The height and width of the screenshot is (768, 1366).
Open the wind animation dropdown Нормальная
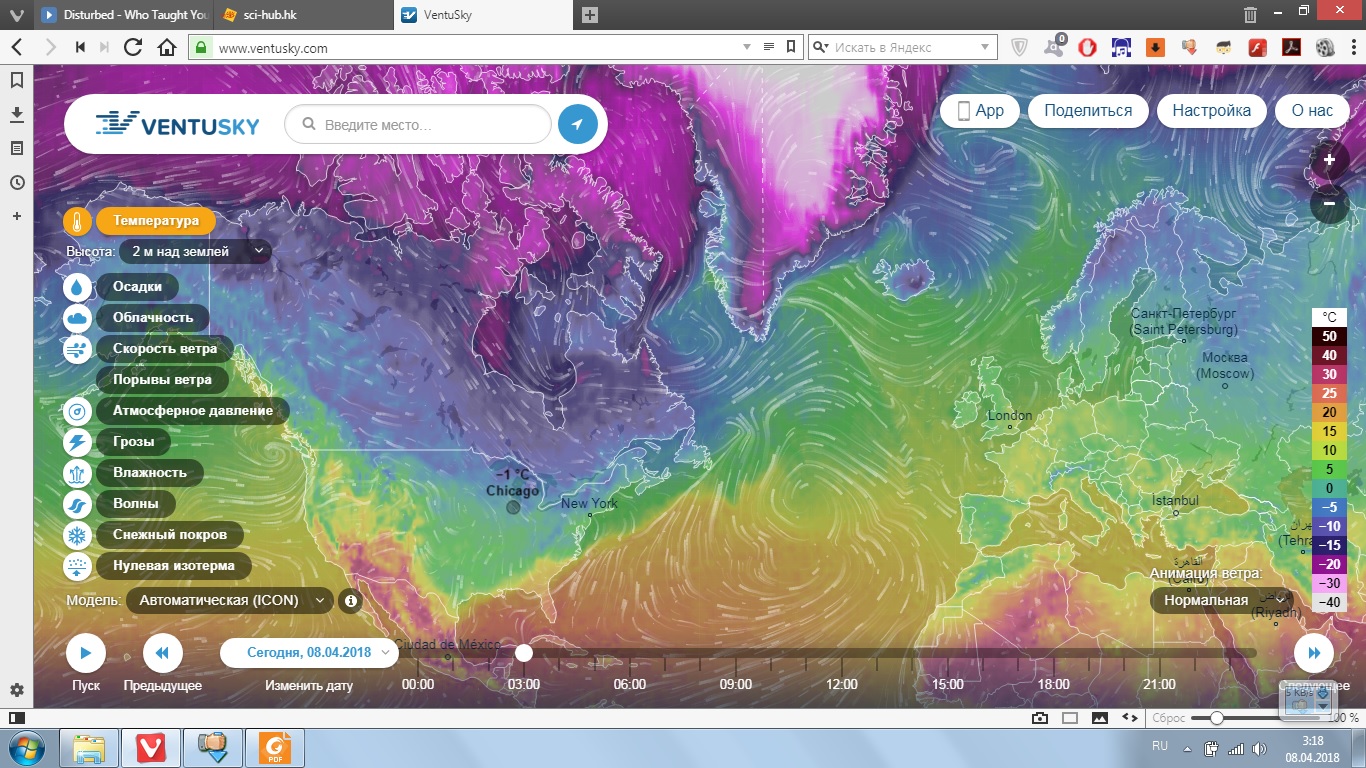(1217, 601)
